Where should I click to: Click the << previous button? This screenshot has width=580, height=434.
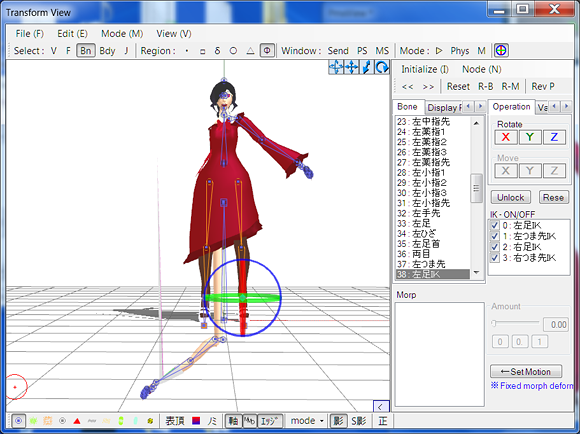(407, 87)
